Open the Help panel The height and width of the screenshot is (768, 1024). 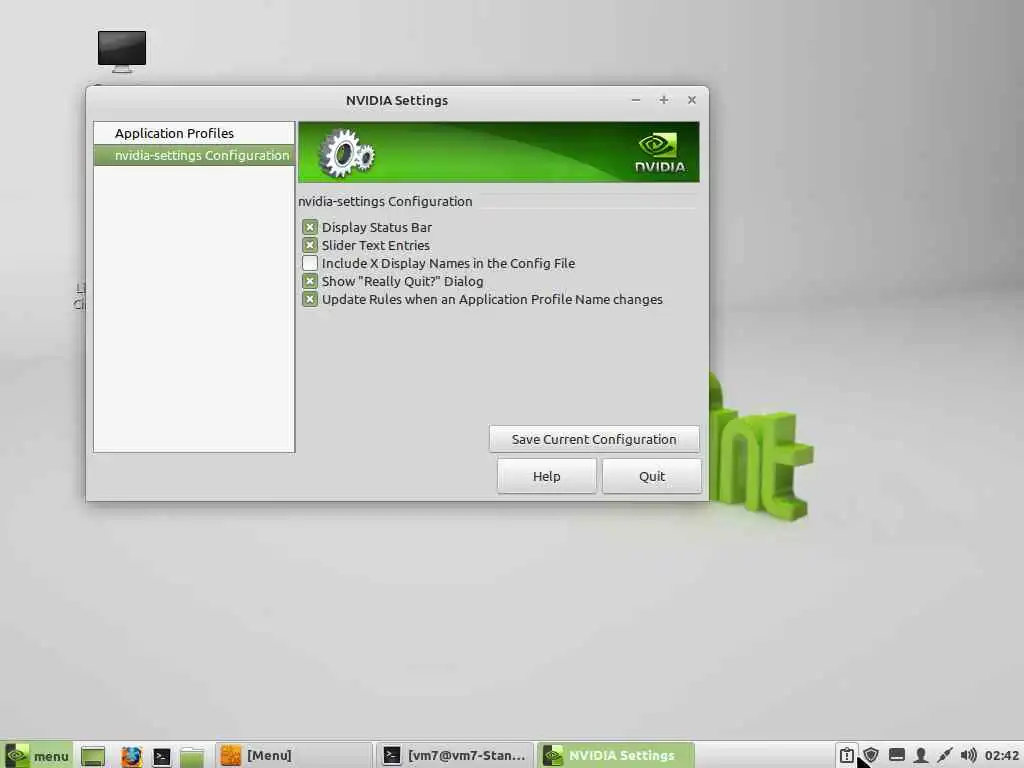(x=547, y=476)
